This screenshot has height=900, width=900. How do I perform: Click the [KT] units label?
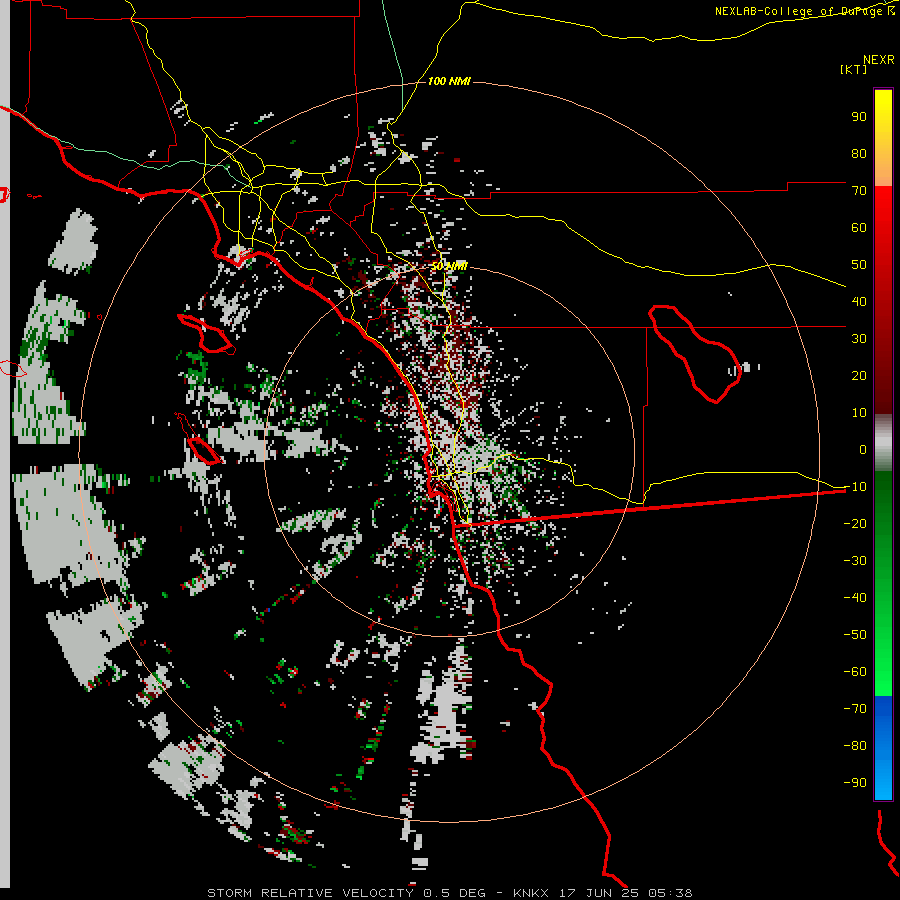point(854,69)
